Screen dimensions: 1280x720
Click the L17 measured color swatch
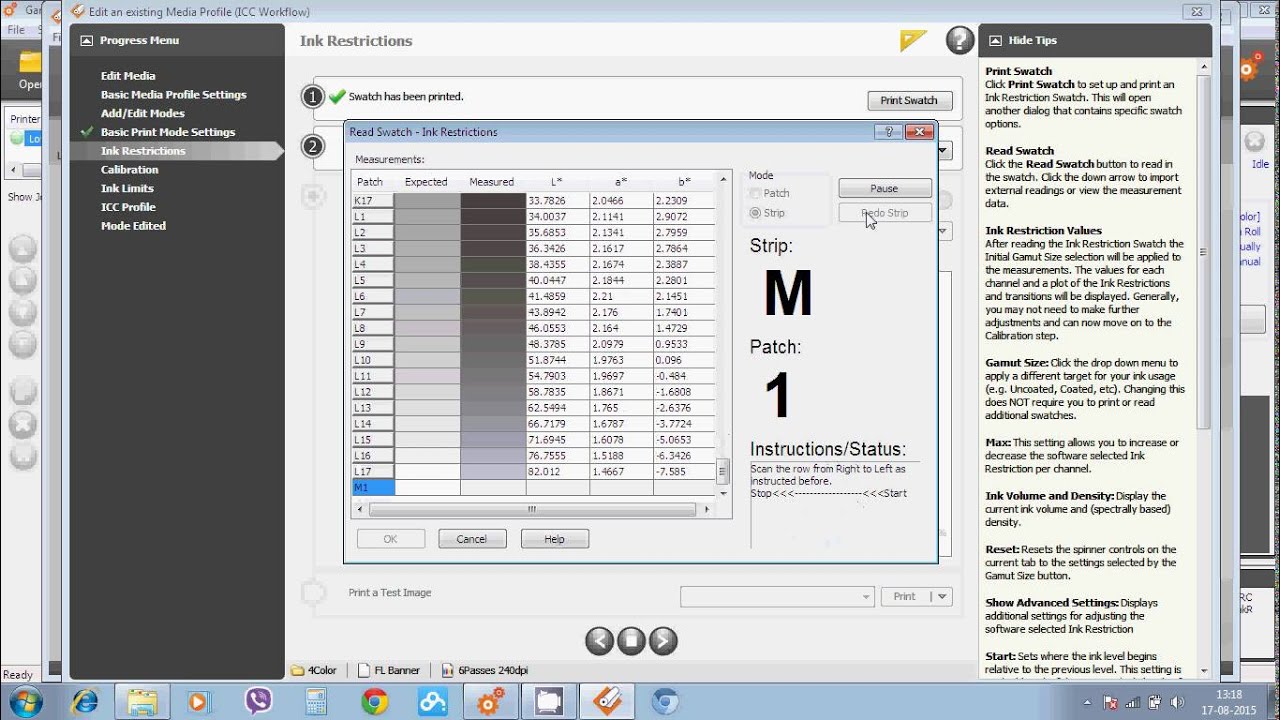493,472
